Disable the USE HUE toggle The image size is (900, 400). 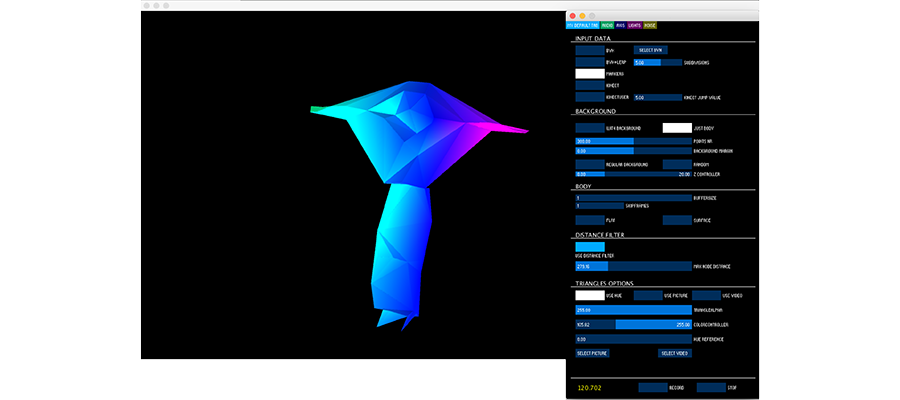point(590,296)
